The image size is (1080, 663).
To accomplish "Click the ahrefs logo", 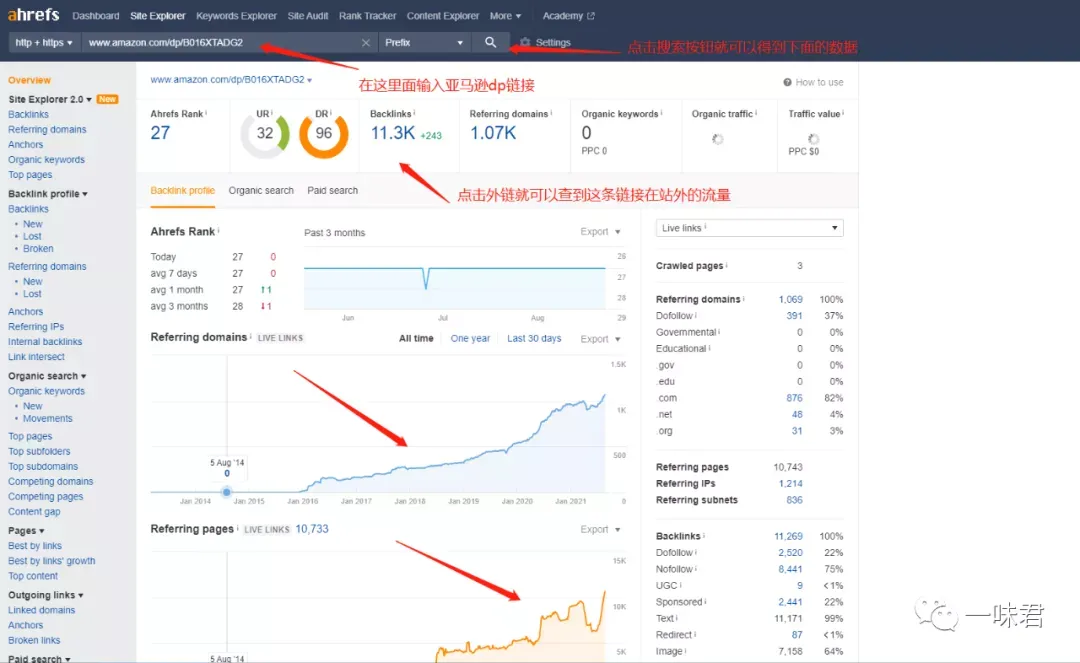I will coord(33,14).
